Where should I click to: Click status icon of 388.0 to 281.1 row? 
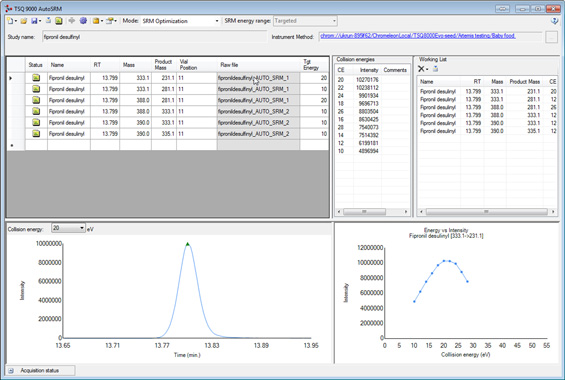[36, 100]
